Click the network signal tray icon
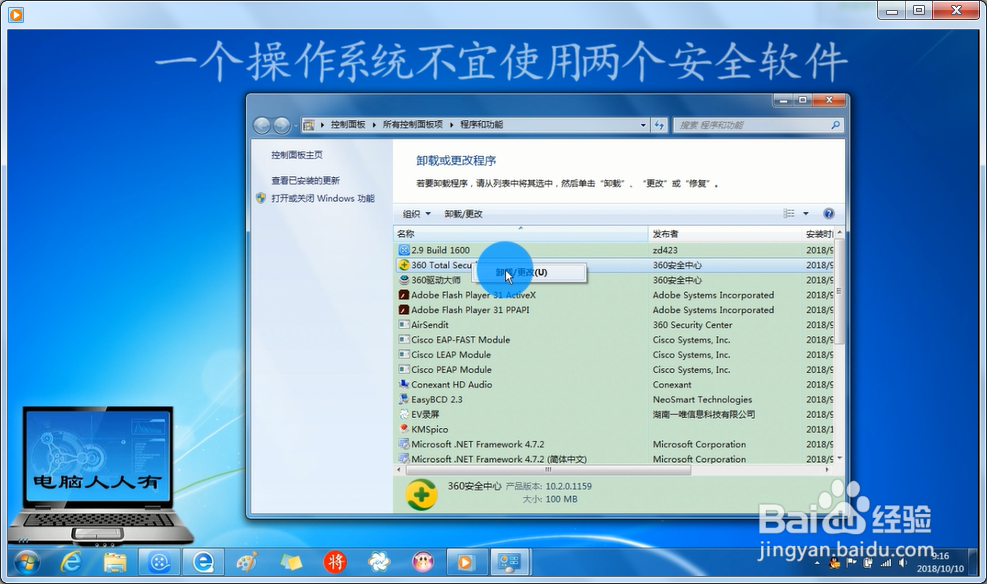 (886, 563)
